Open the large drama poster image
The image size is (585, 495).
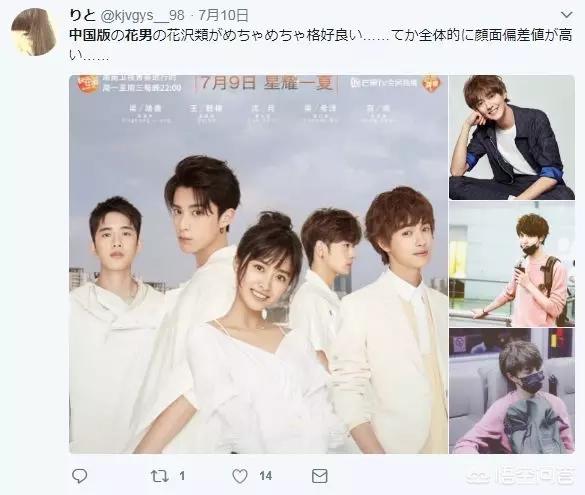pyautogui.click(x=259, y=264)
